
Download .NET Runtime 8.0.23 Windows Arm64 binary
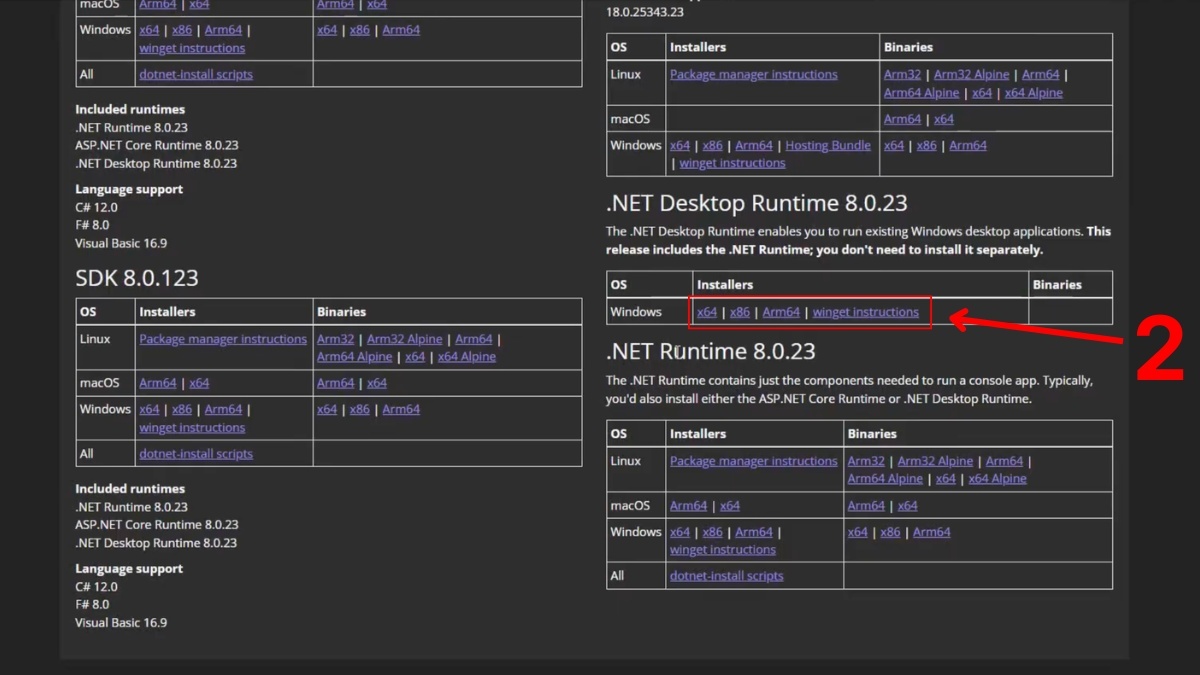[x=932, y=532]
